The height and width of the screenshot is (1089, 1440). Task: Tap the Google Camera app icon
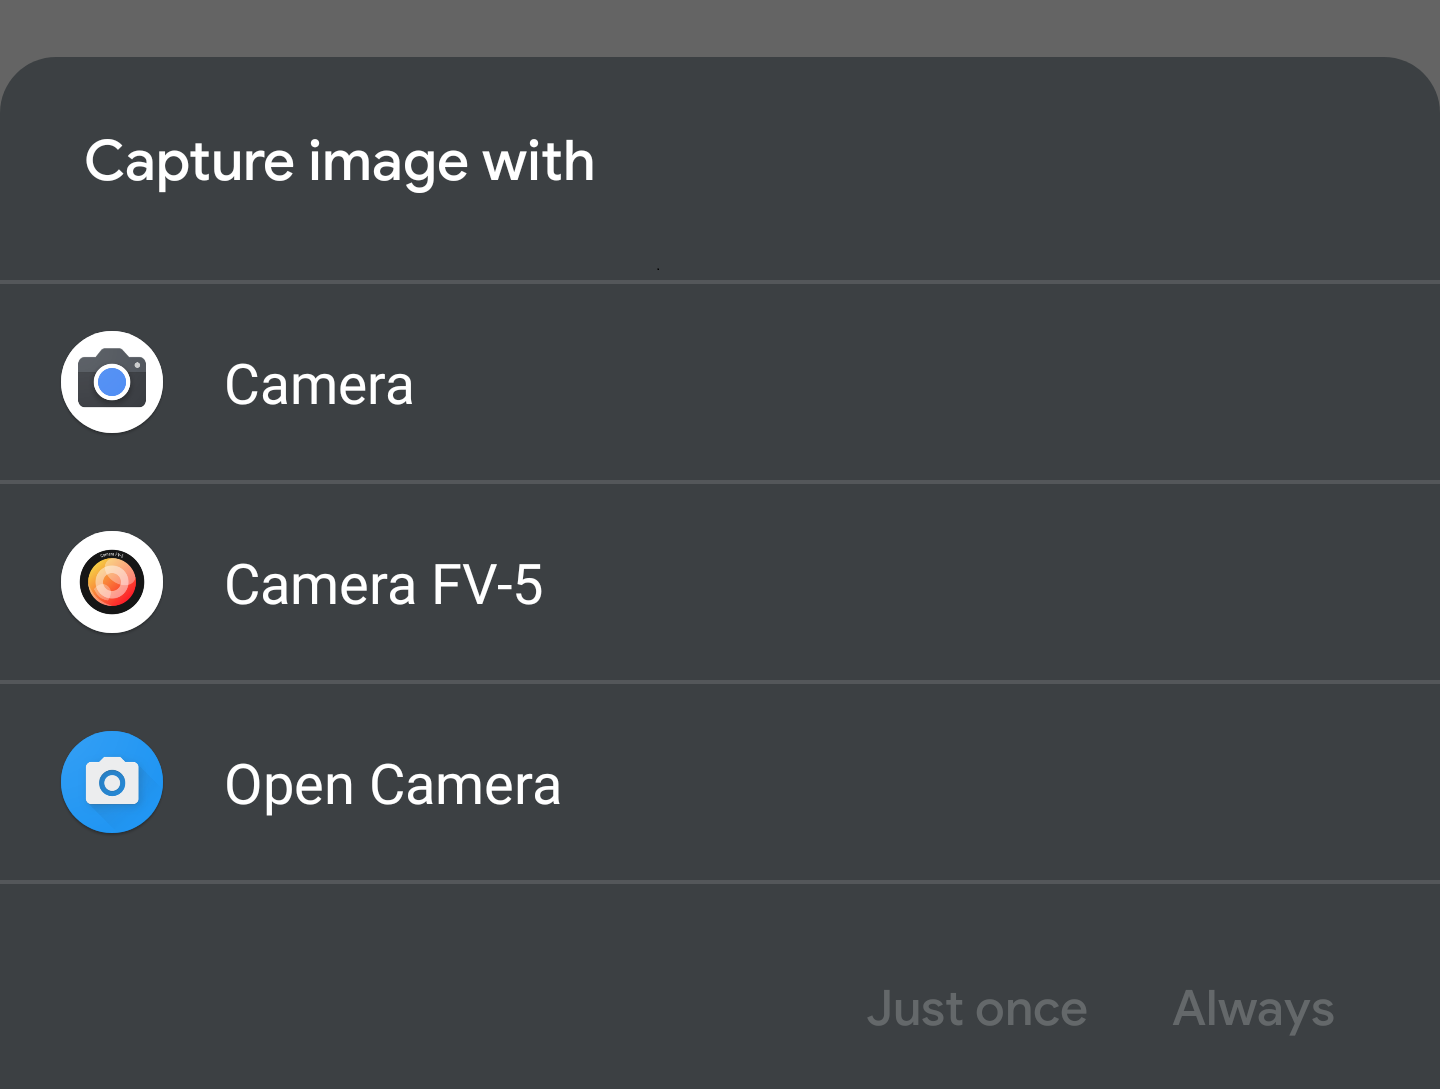coord(112,382)
